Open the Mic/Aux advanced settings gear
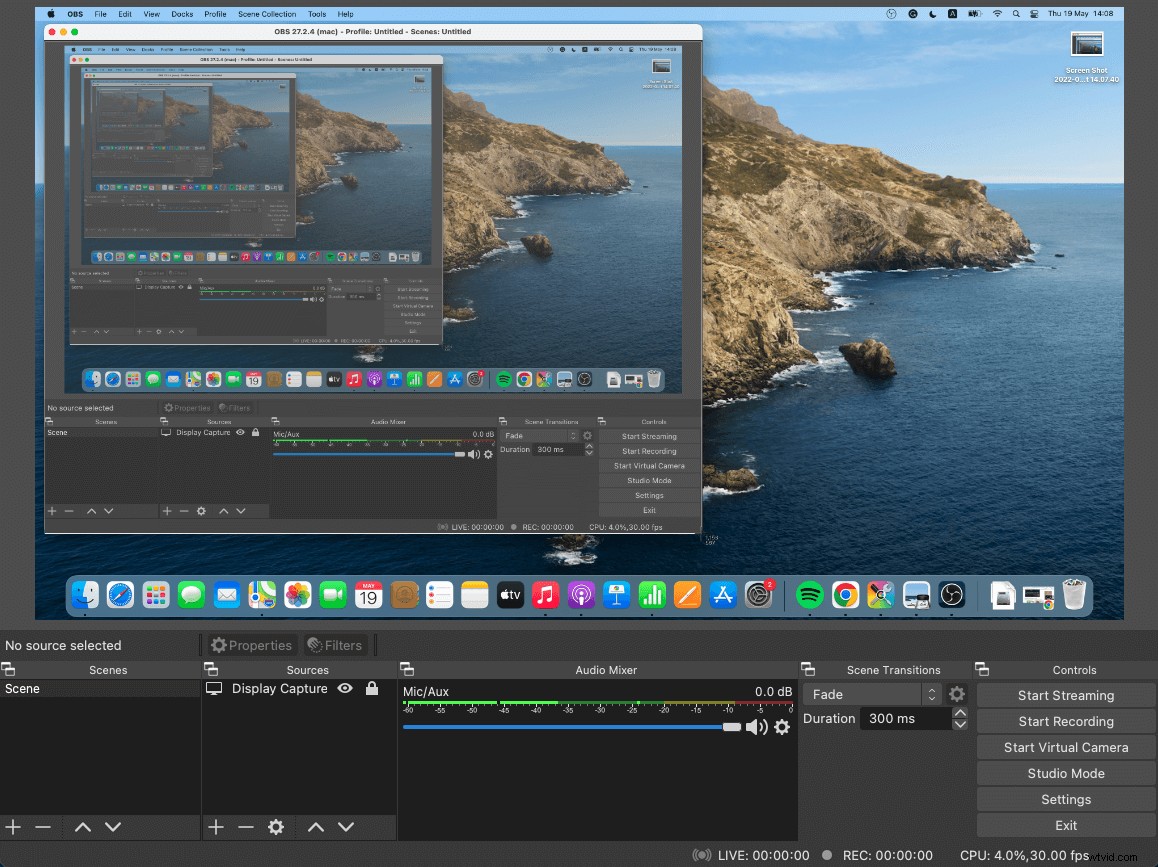The width and height of the screenshot is (1158, 867). (x=782, y=727)
